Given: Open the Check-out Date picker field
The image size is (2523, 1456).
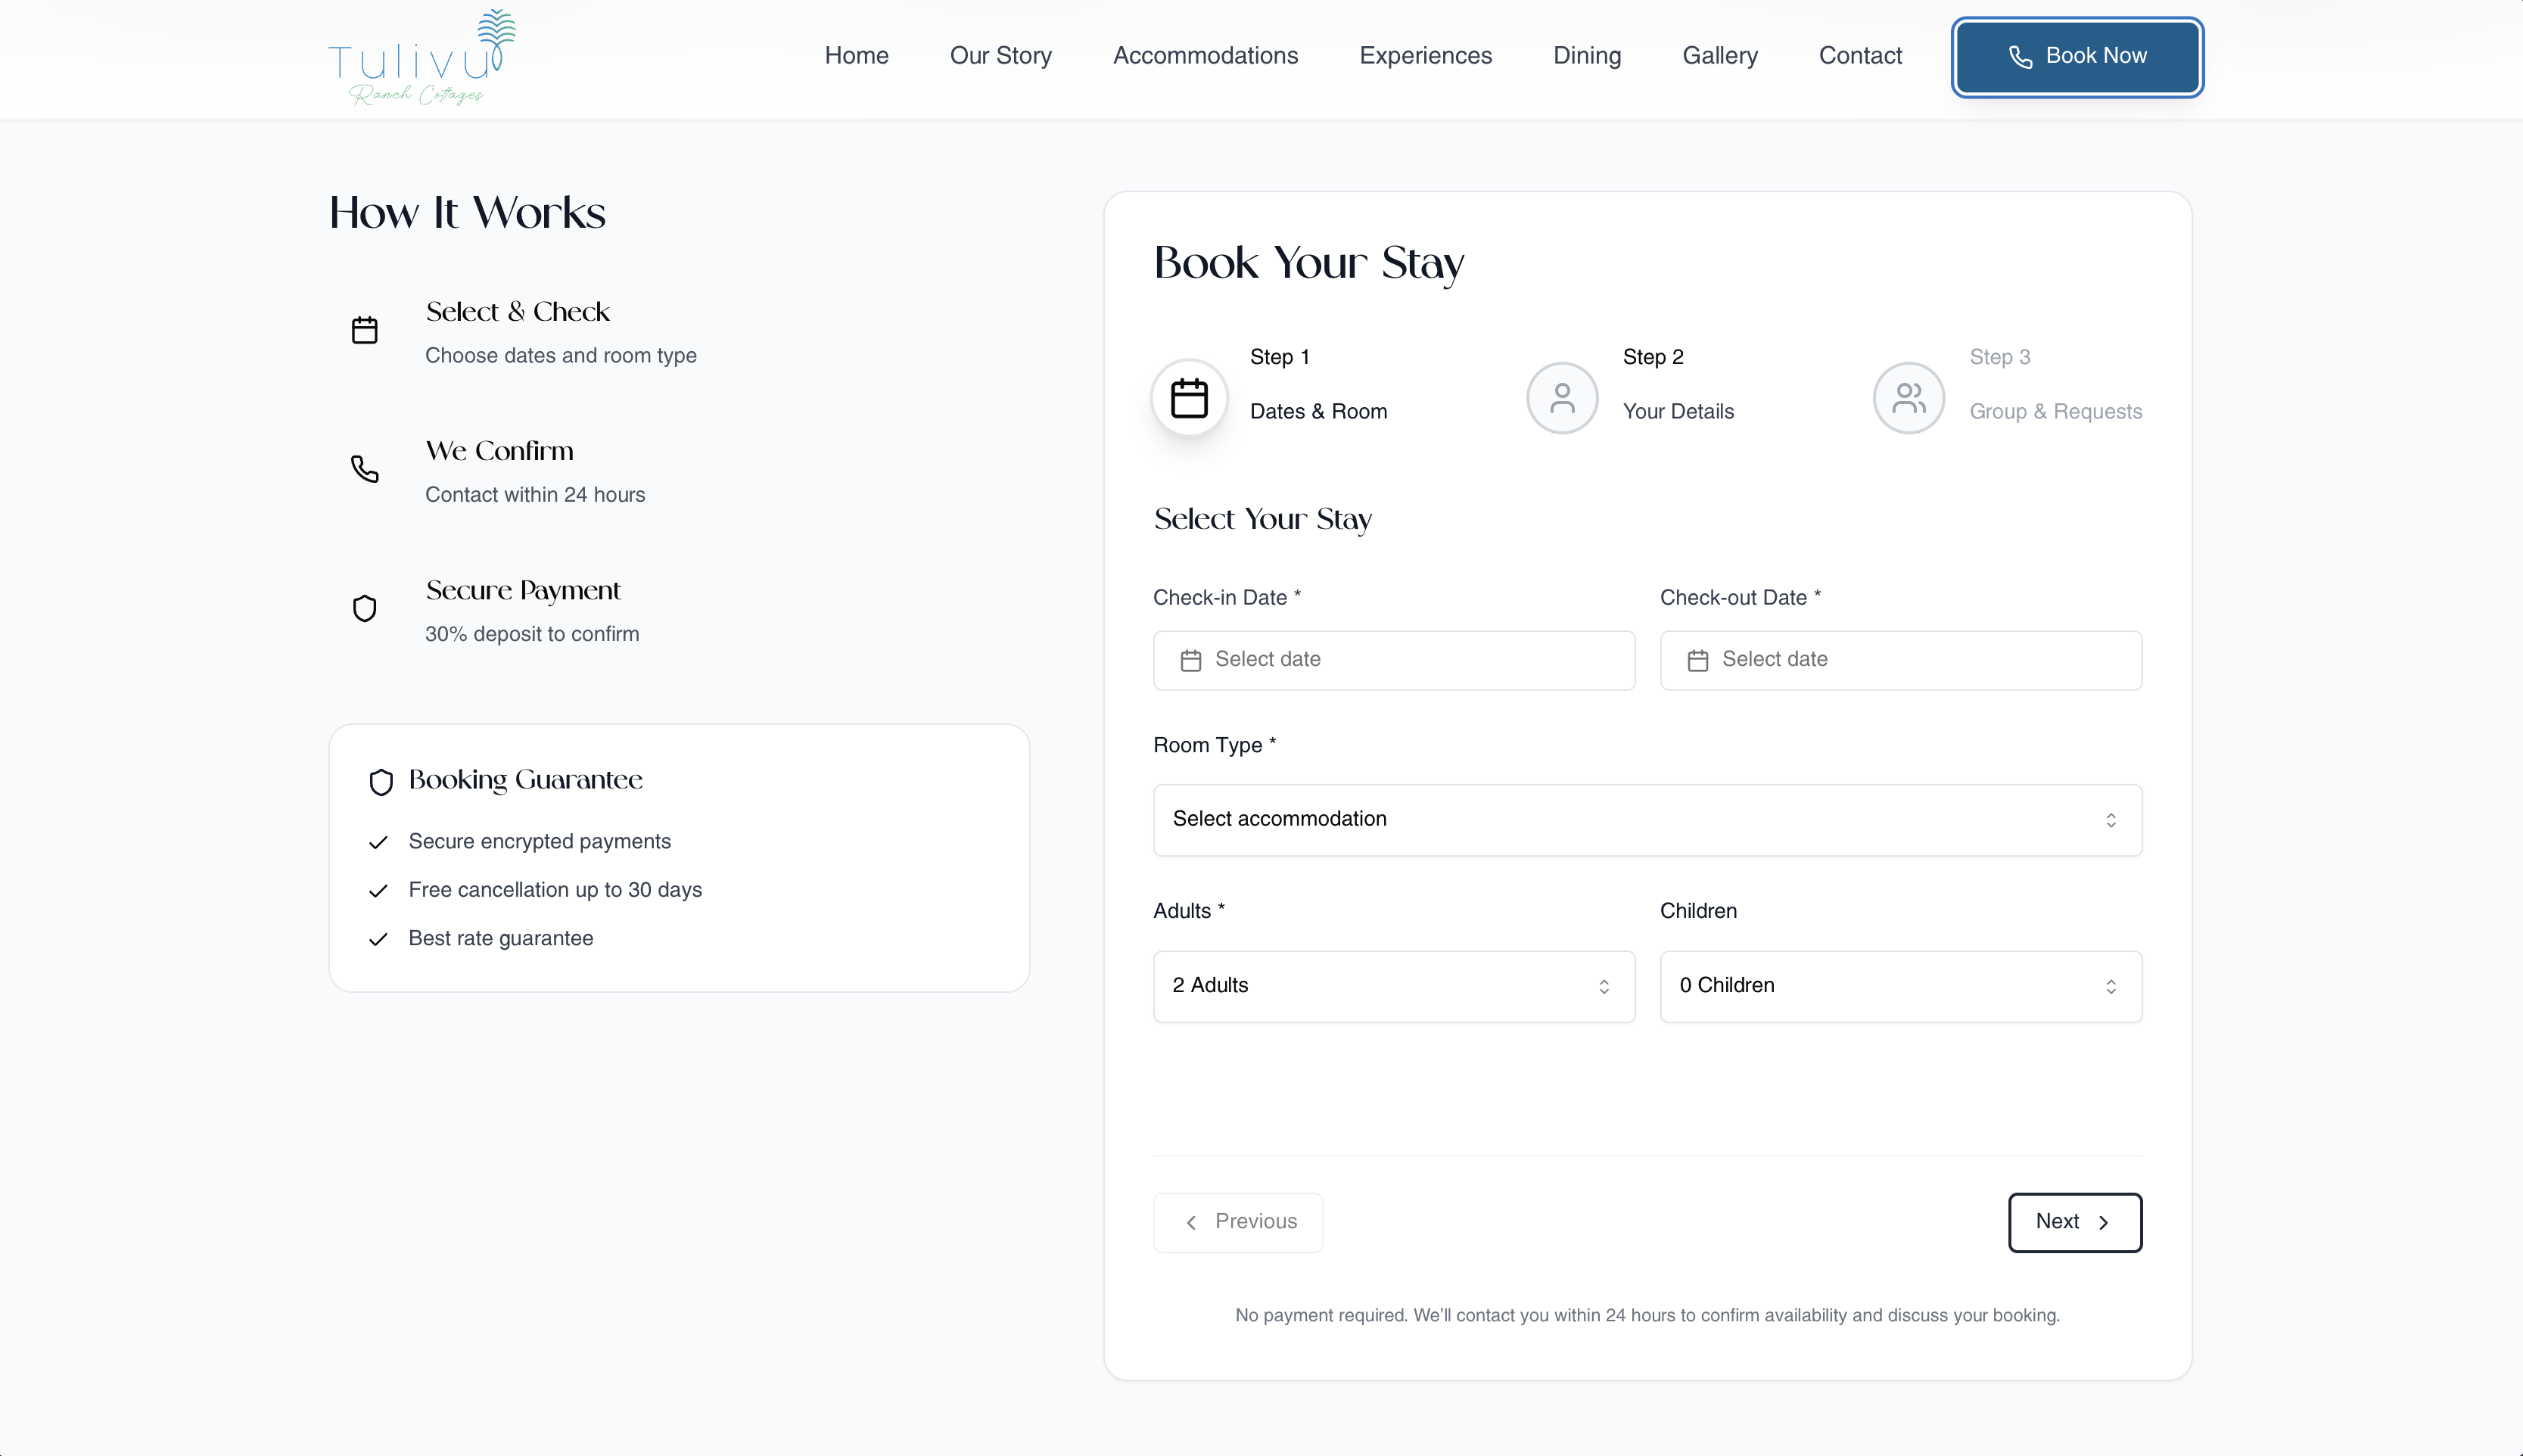Looking at the screenshot, I should (1900, 660).
